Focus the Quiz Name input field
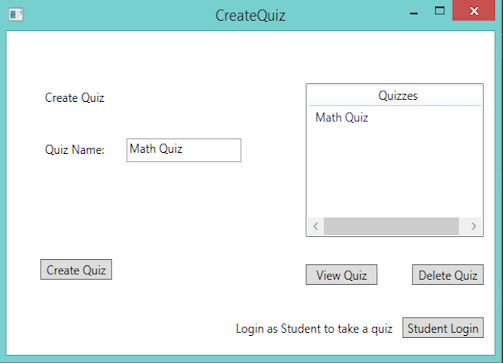503x363 pixels. point(184,150)
